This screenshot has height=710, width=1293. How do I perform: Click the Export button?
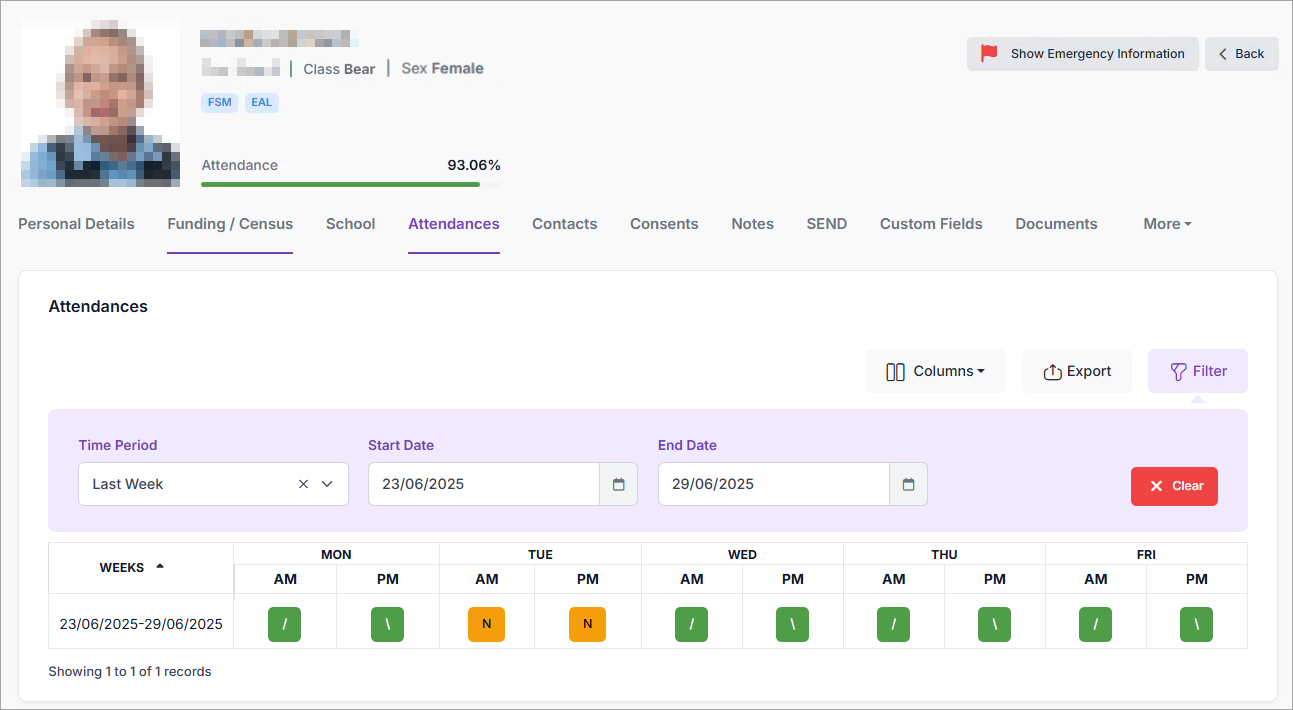pos(1076,371)
